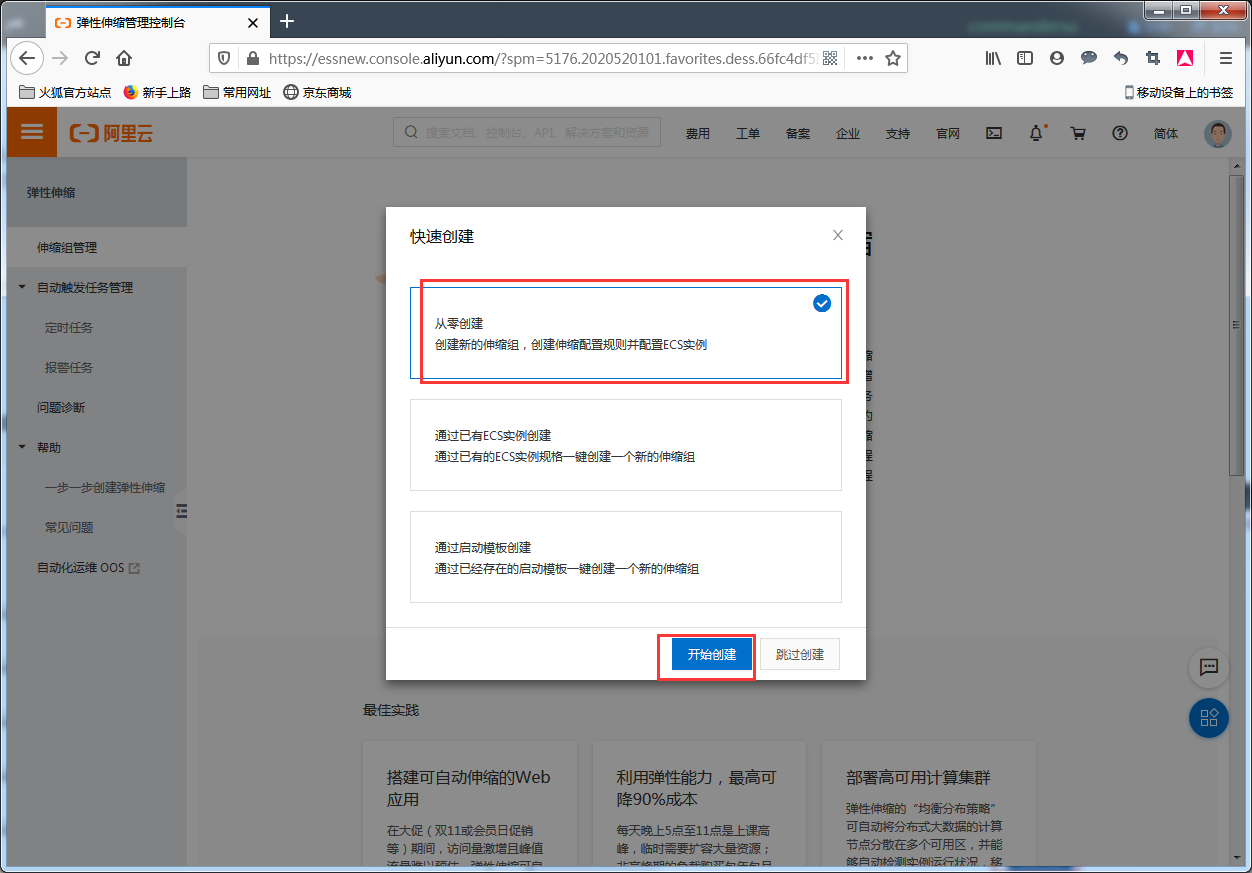Open the shopping cart icon
This screenshot has width=1252, height=873.
point(1078,133)
